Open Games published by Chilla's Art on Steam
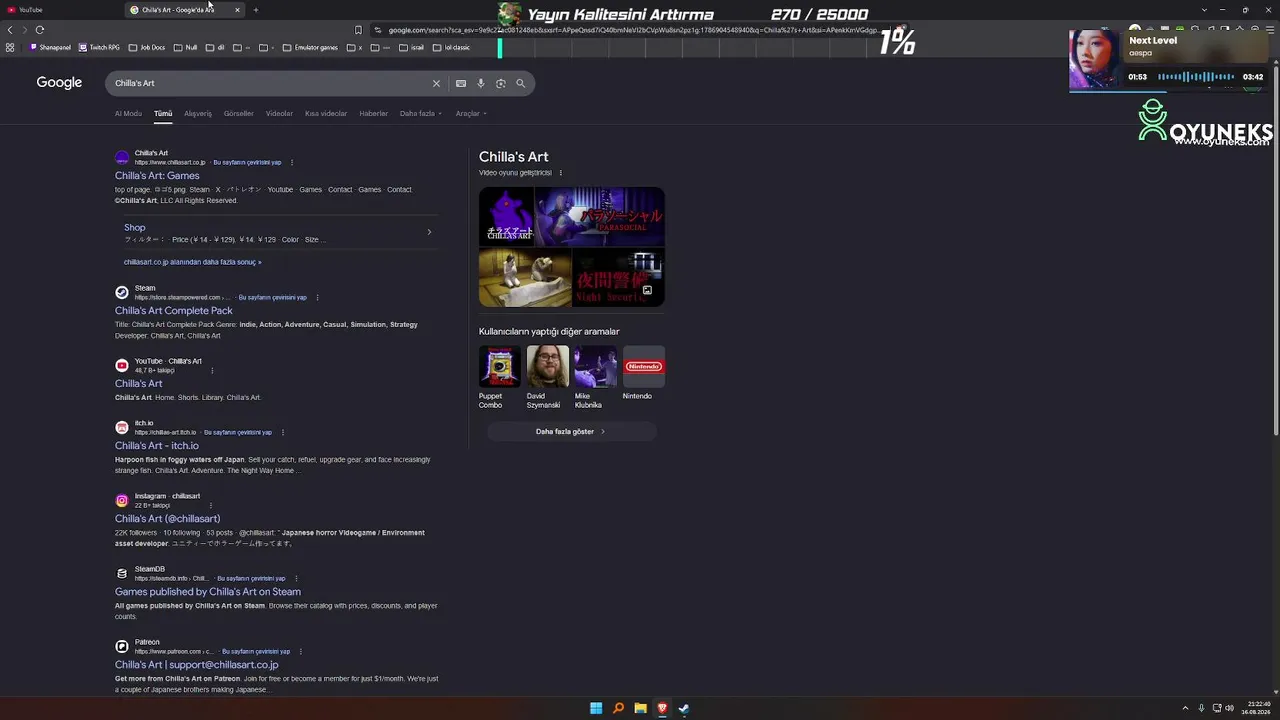Screen dimensions: 1280x720 (x=208, y=592)
